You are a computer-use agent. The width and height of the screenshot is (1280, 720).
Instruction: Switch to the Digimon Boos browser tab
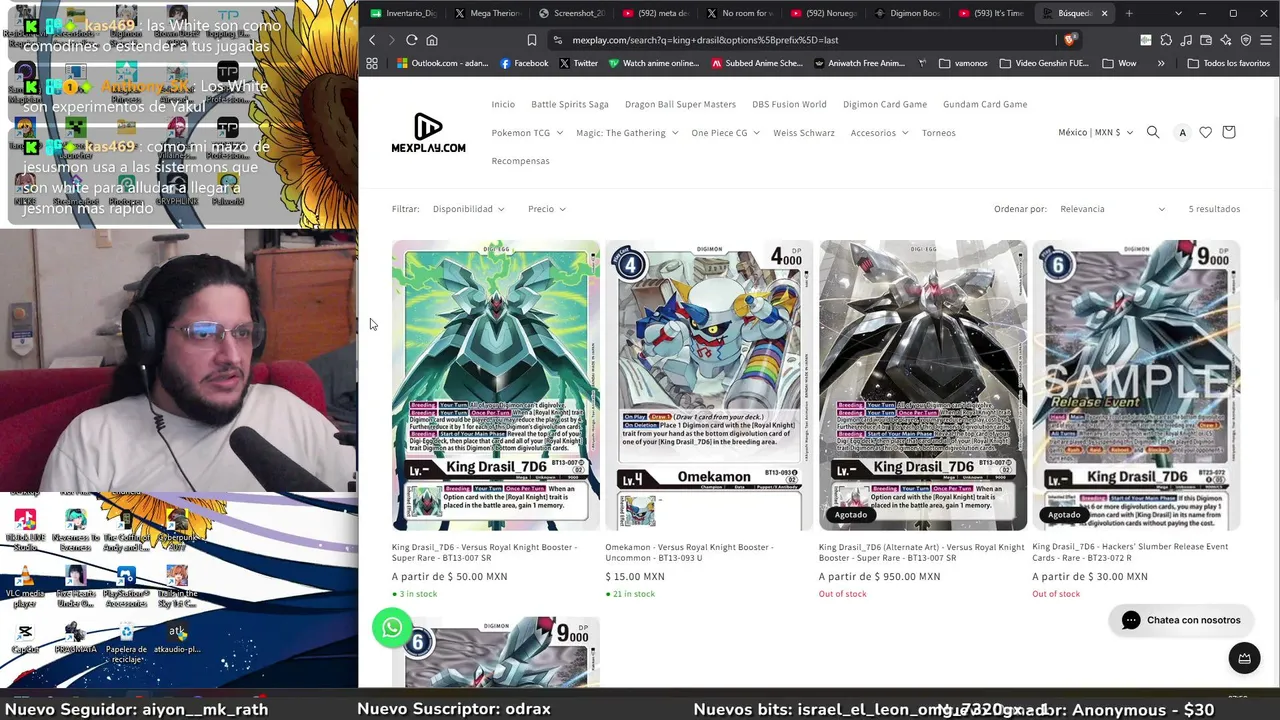907,13
